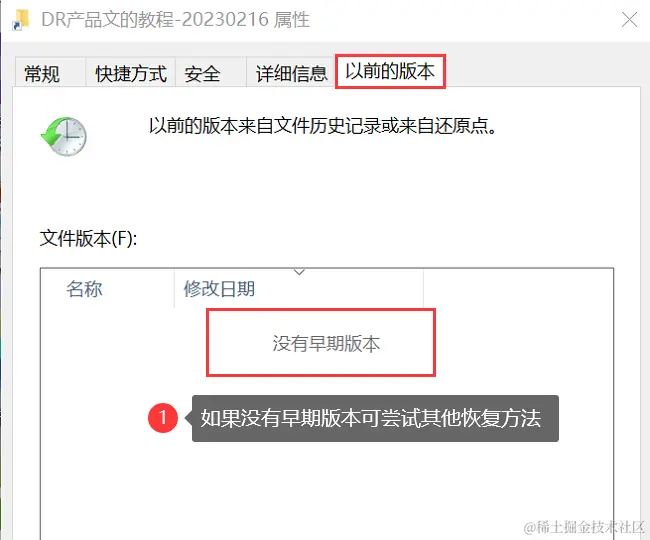Screen dimensions: 650x540
Task: Click empty header area right of 修改日期
Action: (x=518, y=288)
